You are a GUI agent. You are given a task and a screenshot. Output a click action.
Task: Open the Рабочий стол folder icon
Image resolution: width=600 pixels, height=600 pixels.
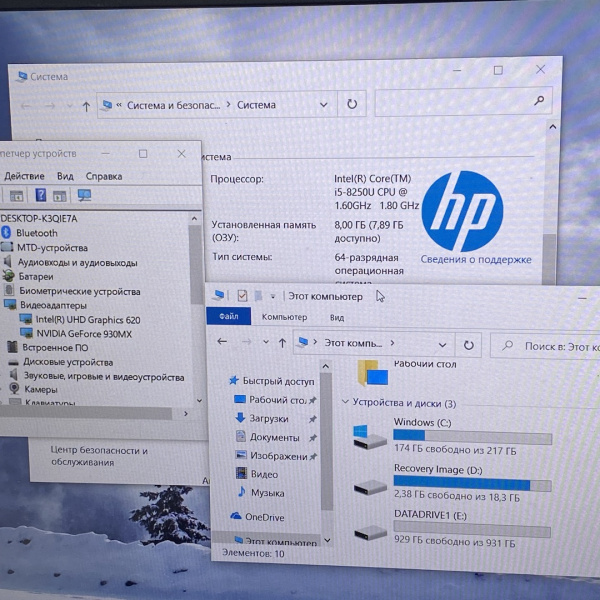[x=372, y=373]
